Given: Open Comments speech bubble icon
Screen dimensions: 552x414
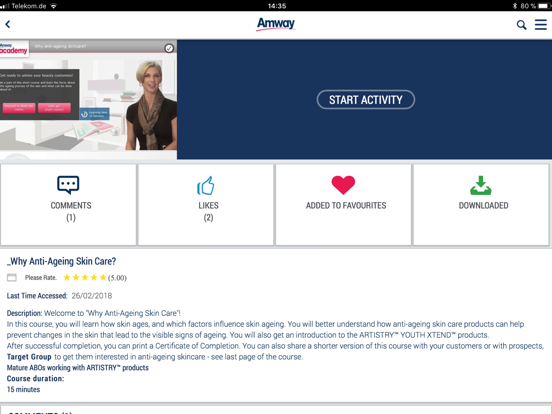Looking at the screenshot, I should 68,185.
